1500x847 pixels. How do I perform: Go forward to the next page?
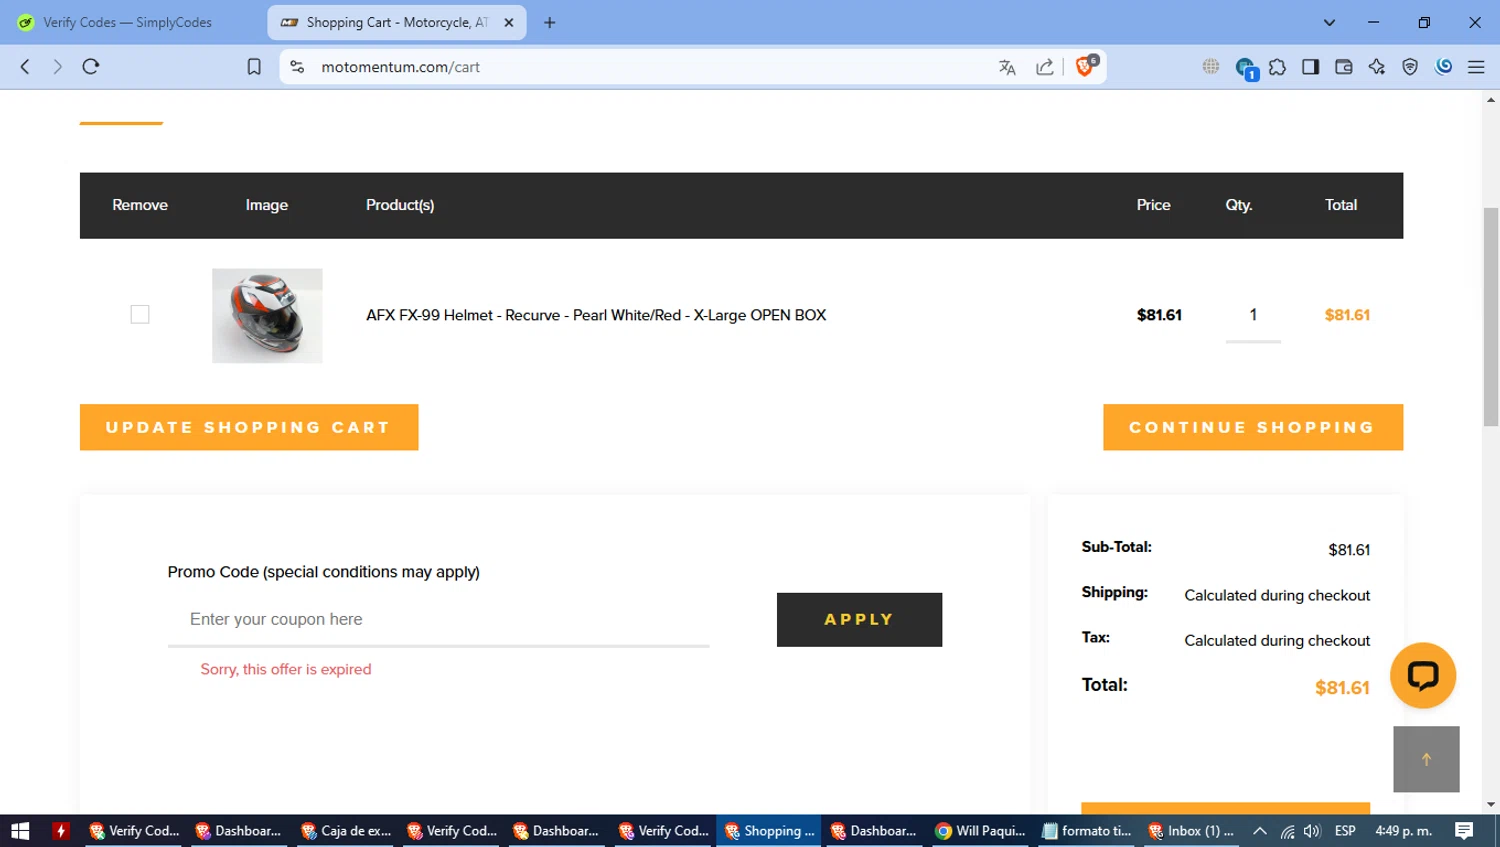click(57, 67)
